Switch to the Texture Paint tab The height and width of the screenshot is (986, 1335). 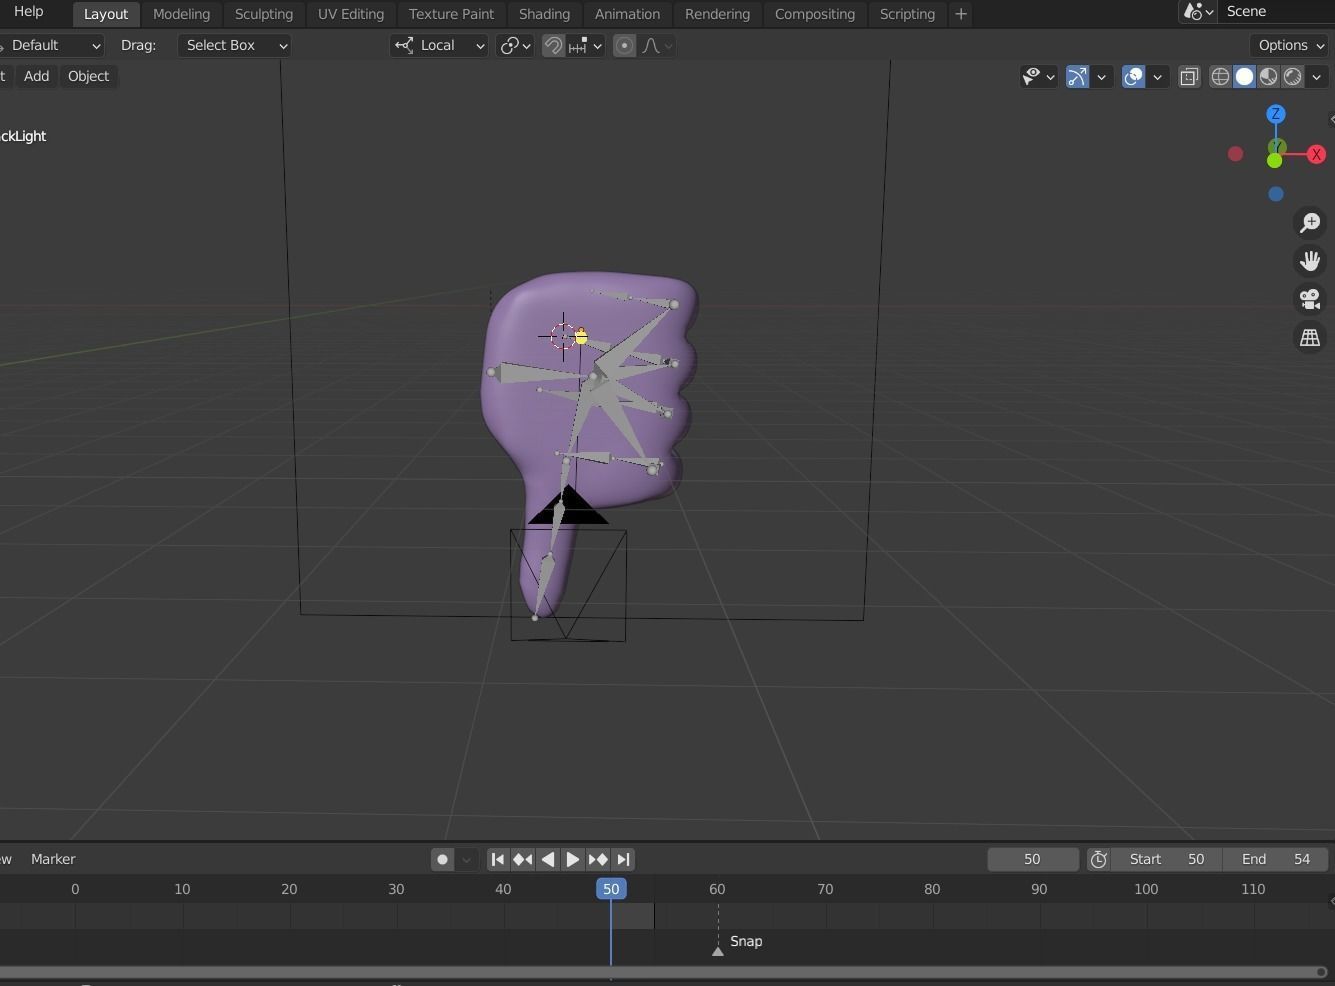[x=451, y=14]
